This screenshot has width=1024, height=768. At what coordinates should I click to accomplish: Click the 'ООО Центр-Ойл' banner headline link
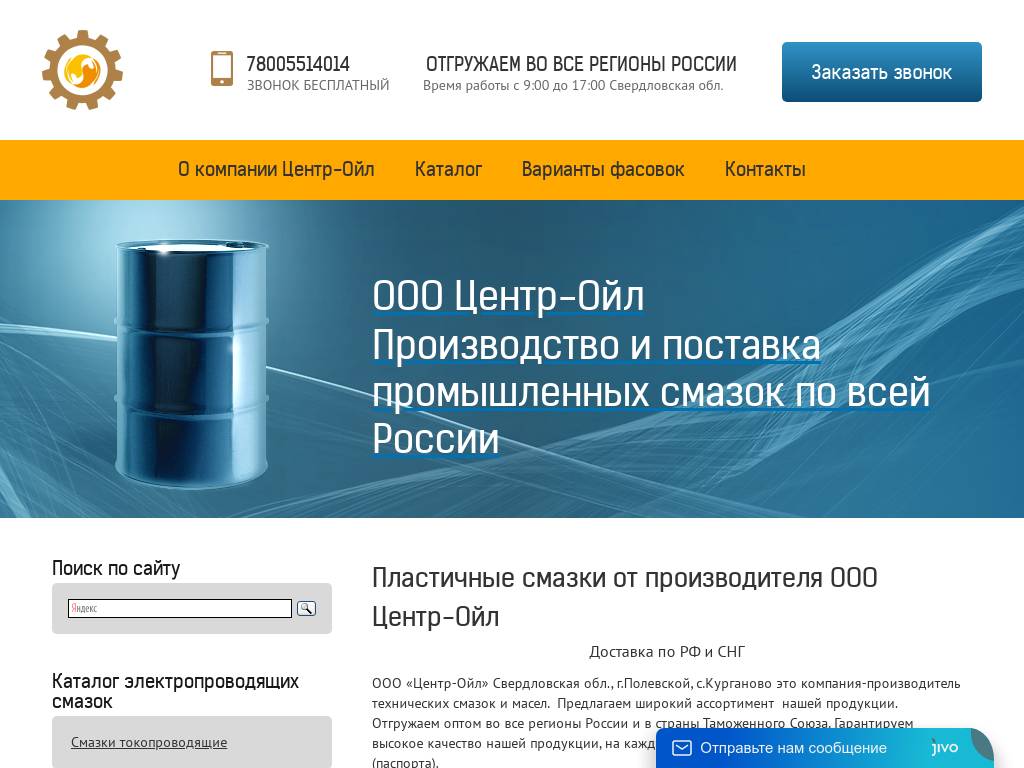(x=508, y=296)
